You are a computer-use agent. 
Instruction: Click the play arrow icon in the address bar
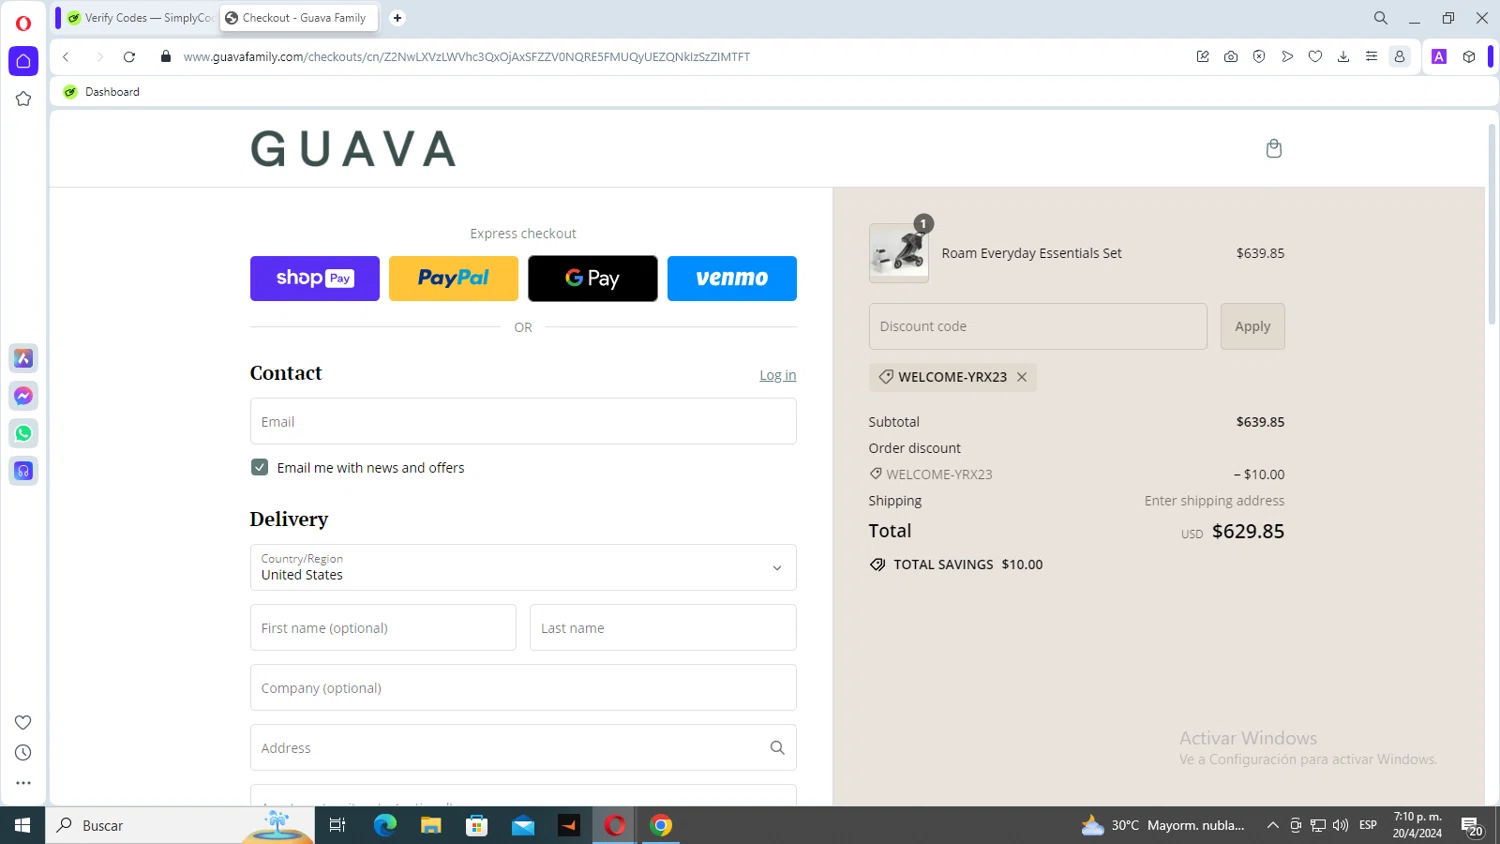(1287, 57)
